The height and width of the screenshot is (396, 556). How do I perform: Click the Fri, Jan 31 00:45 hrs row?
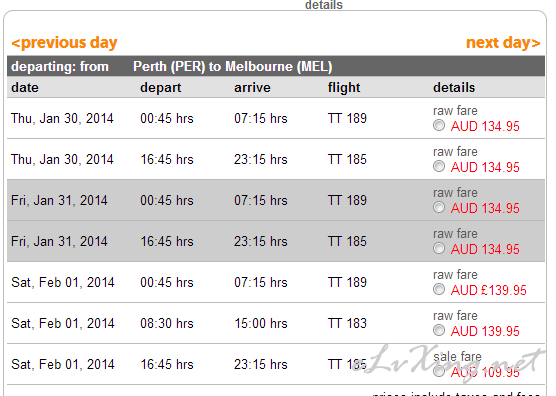[276, 200]
